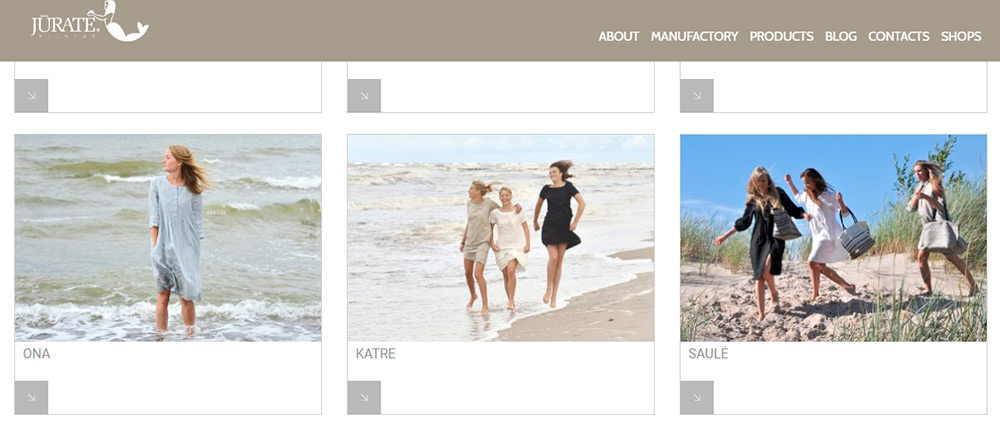This screenshot has width=1000, height=424.
Task: Select SHOPS in the navigation bar
Action: click(960, 36)
